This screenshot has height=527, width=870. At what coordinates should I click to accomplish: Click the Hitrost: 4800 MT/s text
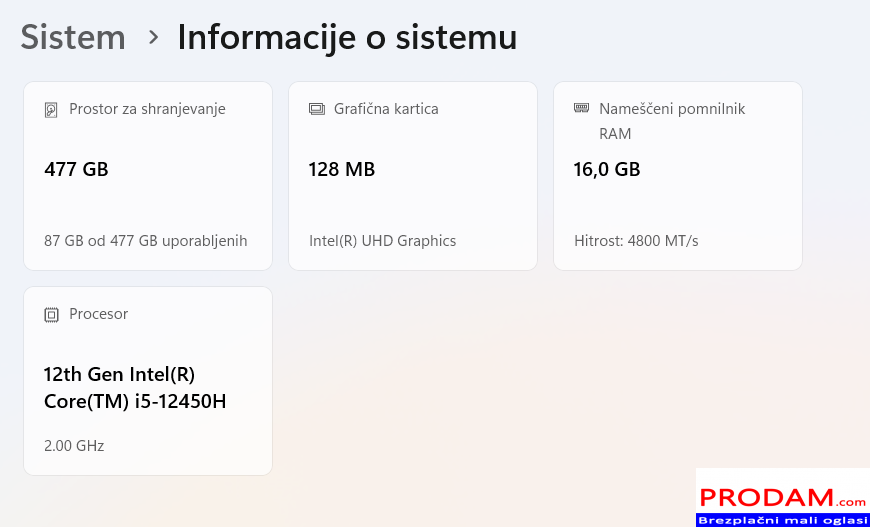[x=636, y=241]
